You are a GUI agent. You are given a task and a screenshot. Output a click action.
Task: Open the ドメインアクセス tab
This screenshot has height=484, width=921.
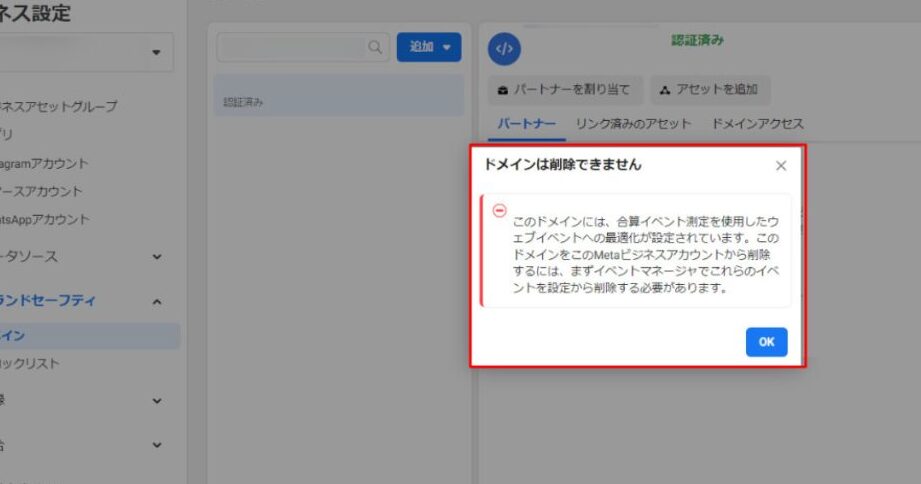click(x=757, y=123)
